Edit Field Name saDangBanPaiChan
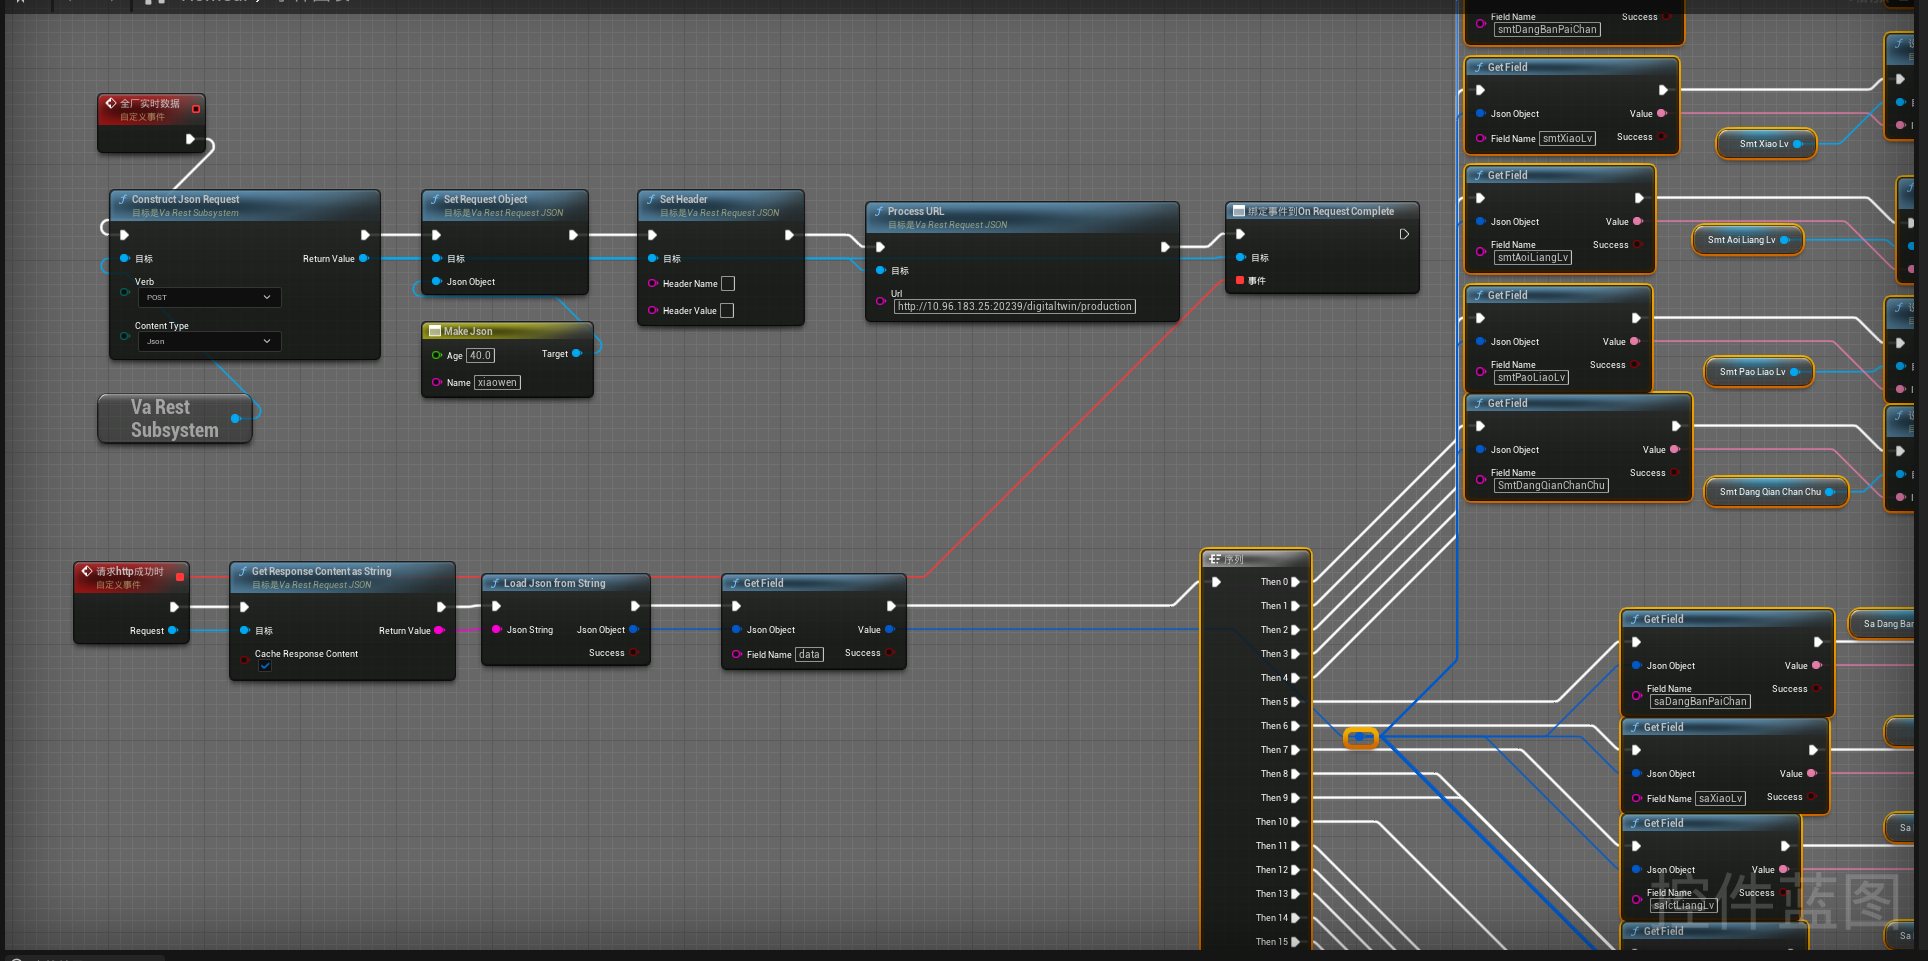This screenshot has height=961, width=1928. click(1700, 702)
